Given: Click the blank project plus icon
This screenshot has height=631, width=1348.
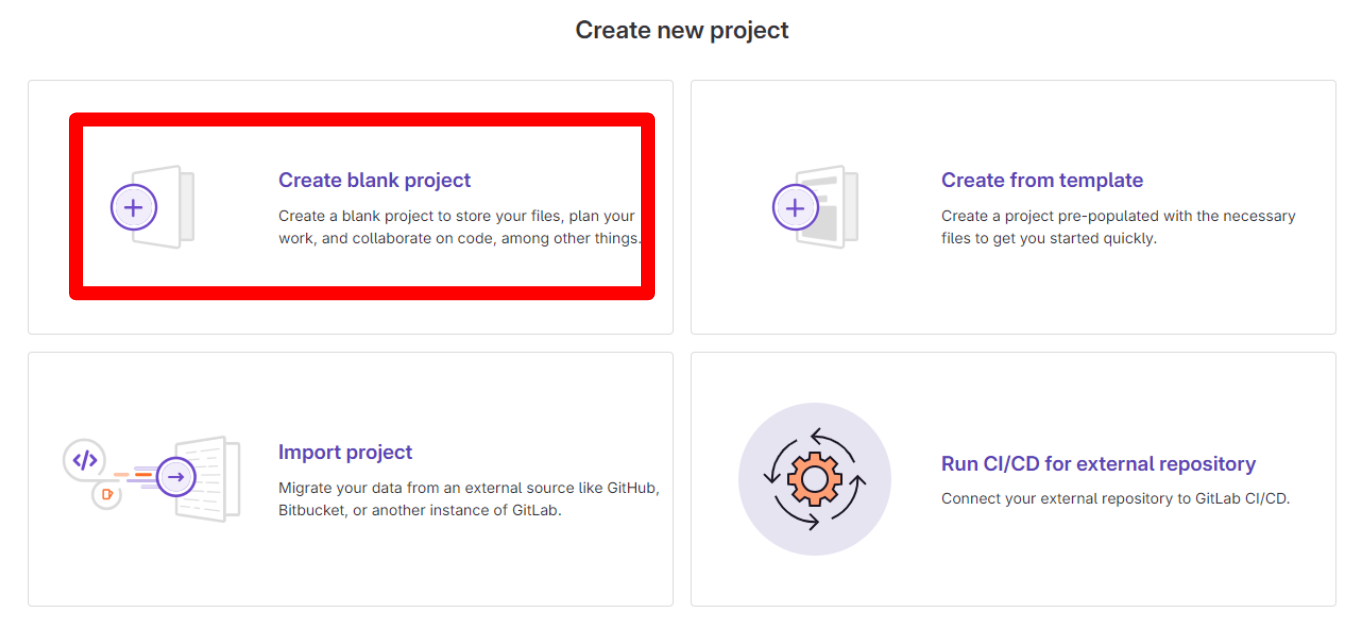Looking at the screenshot, I should [x=133, y=208].
